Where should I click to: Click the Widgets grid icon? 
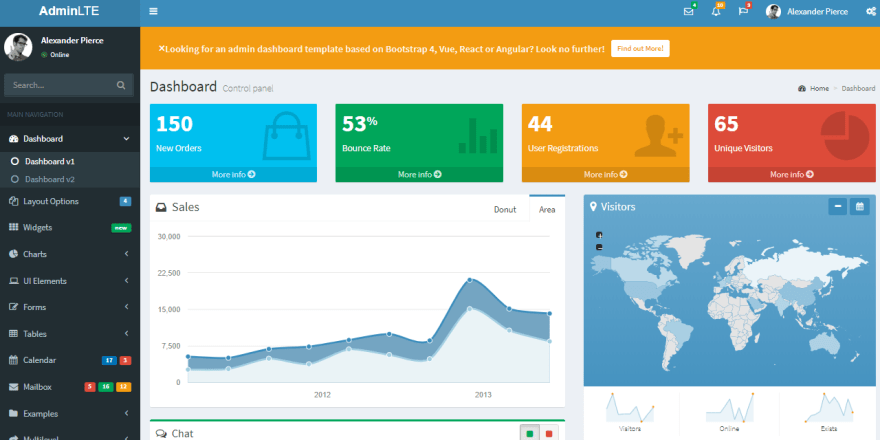(13, 227)
